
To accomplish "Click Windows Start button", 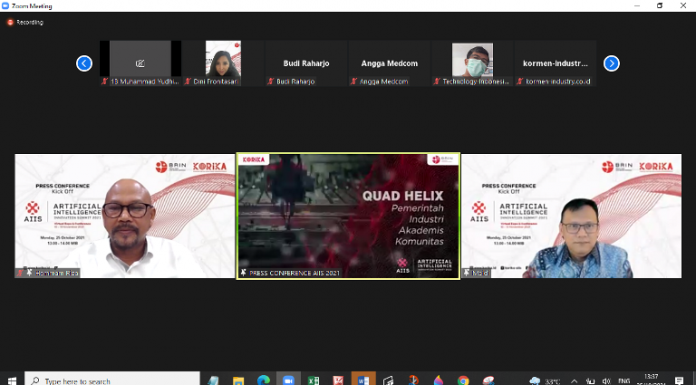I will tap(12, 381).
